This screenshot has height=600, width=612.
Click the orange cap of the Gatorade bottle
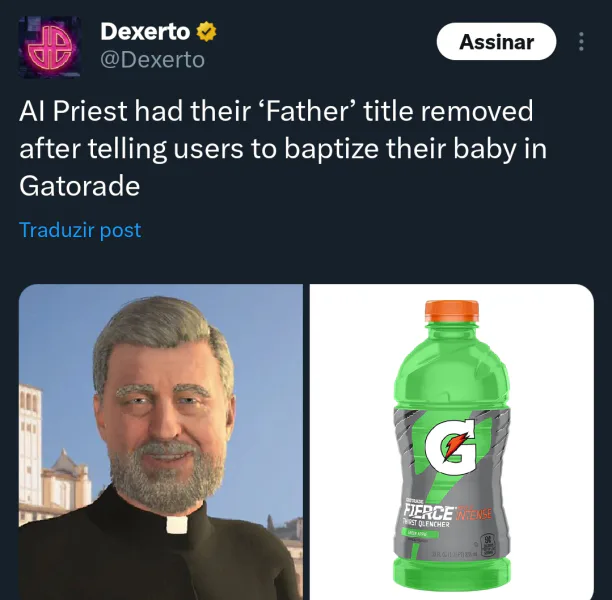452,311
